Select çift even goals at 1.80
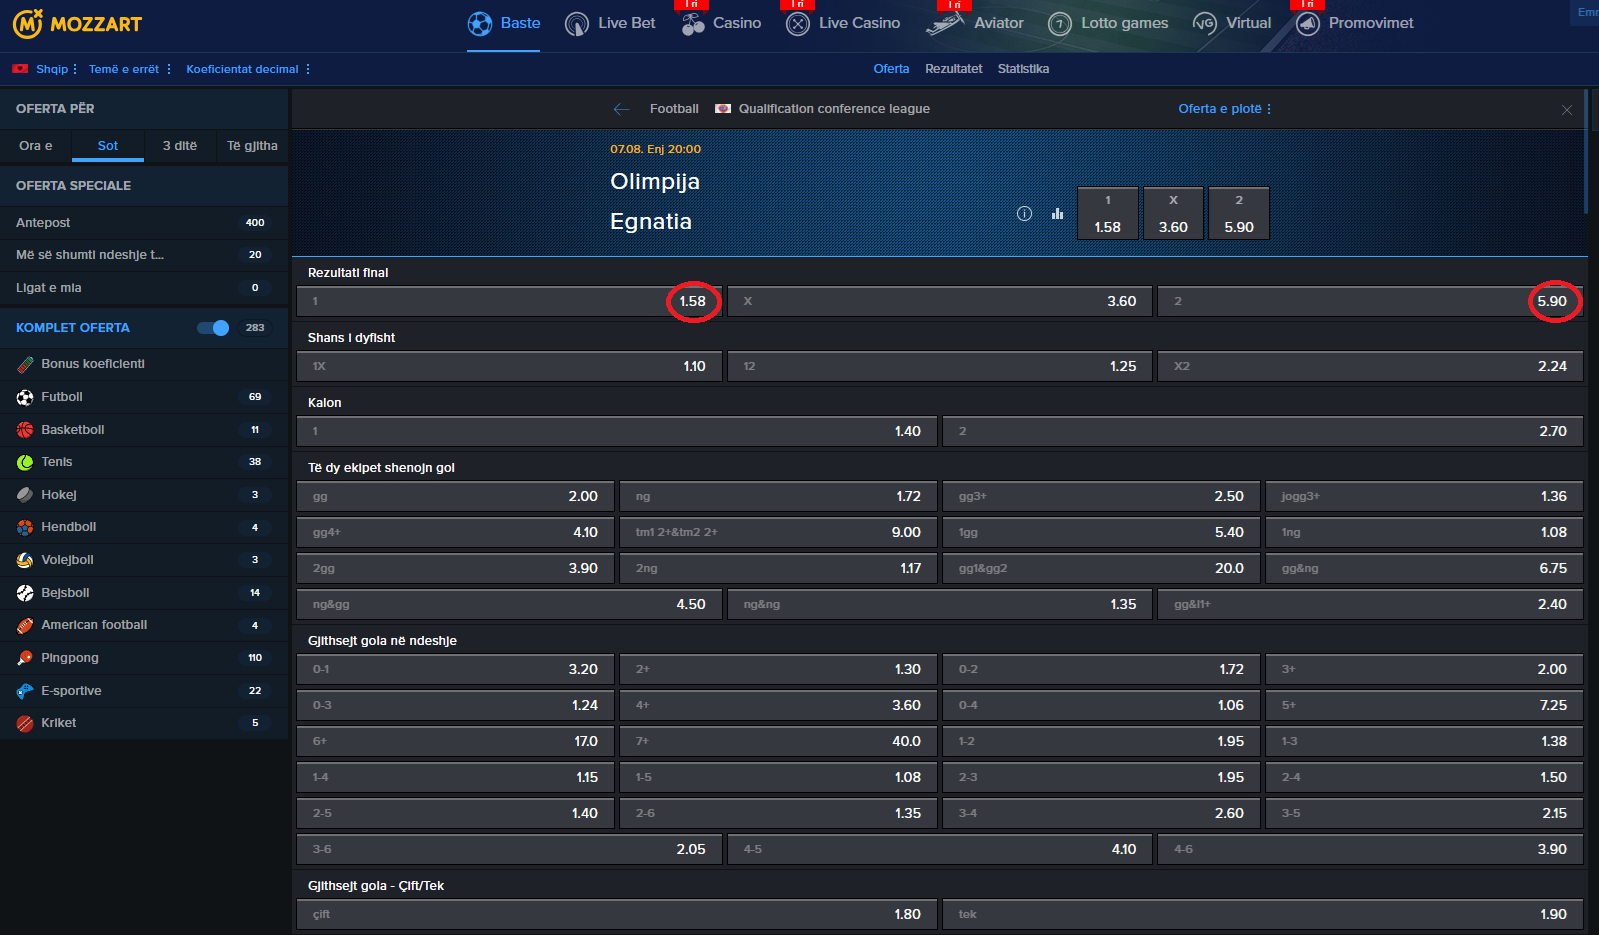 pyautogui.click(x=617, y=914)
